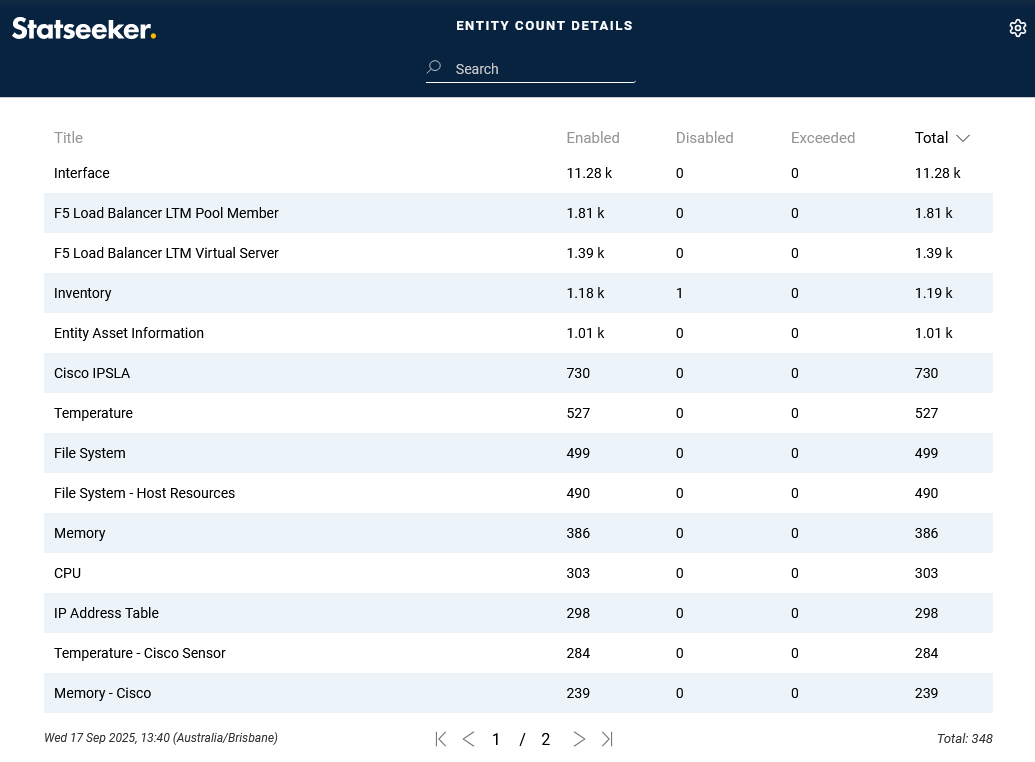Select the Interface row
The image size is (1035, 762).
tap(82, 173)
